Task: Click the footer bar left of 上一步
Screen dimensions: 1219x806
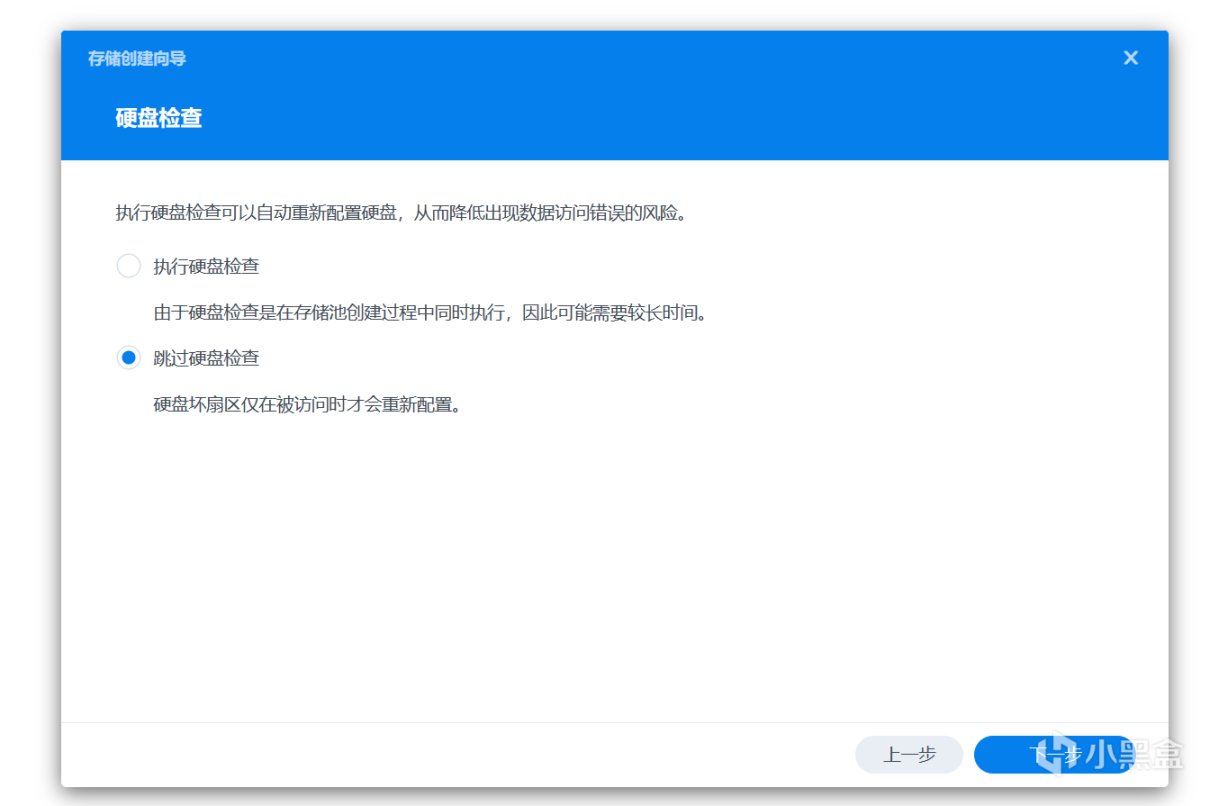Action: click(450, 755)
